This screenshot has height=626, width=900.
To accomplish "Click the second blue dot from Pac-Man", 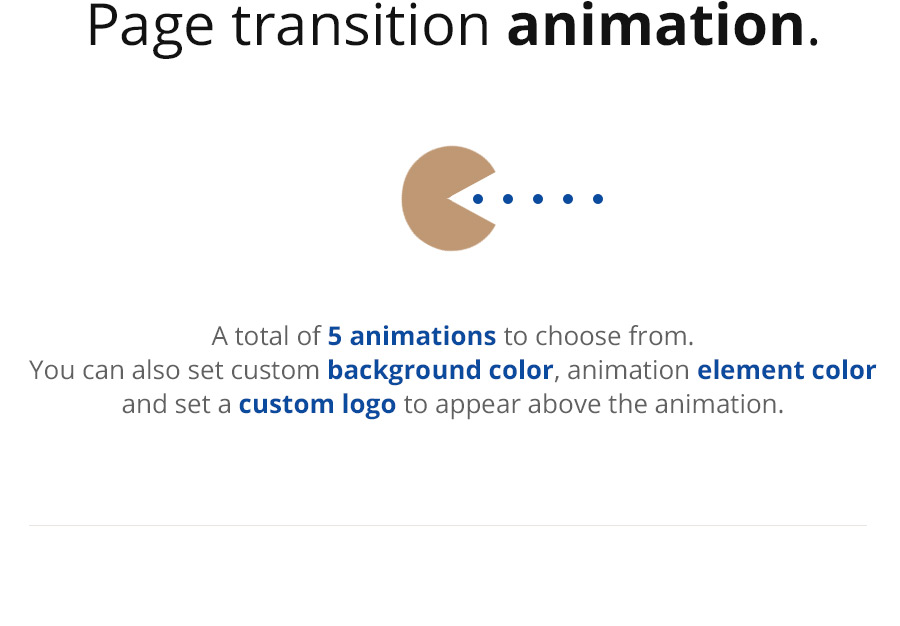I will [508, 199].
